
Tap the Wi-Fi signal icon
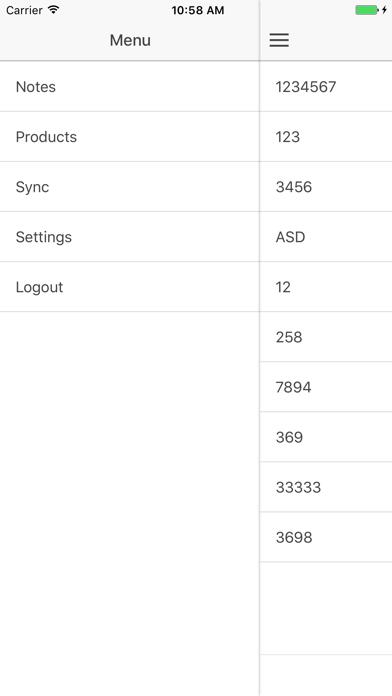coord(53,10)
